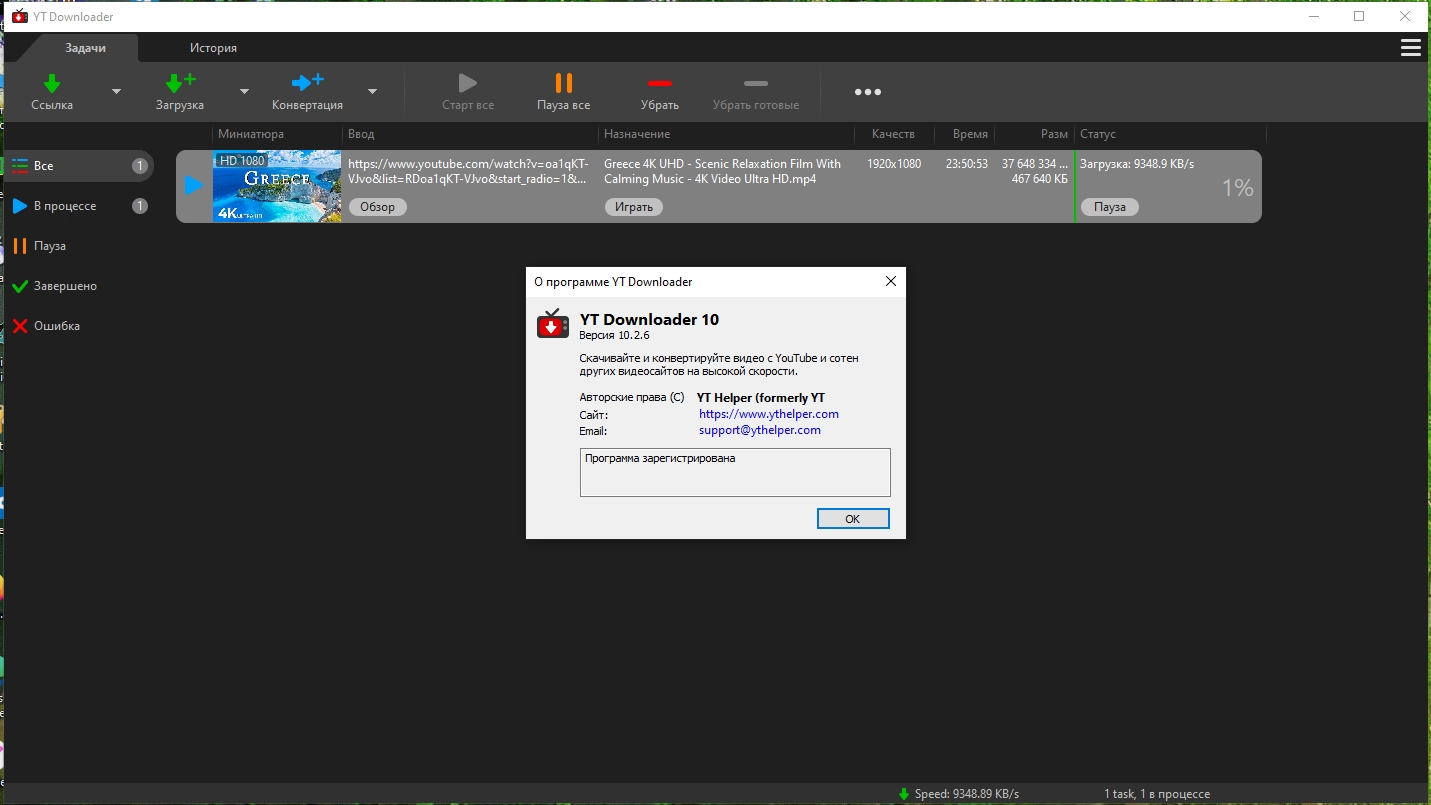Click the Загрузка multi-download icon
1431x805 pixels.
(180, 84)
